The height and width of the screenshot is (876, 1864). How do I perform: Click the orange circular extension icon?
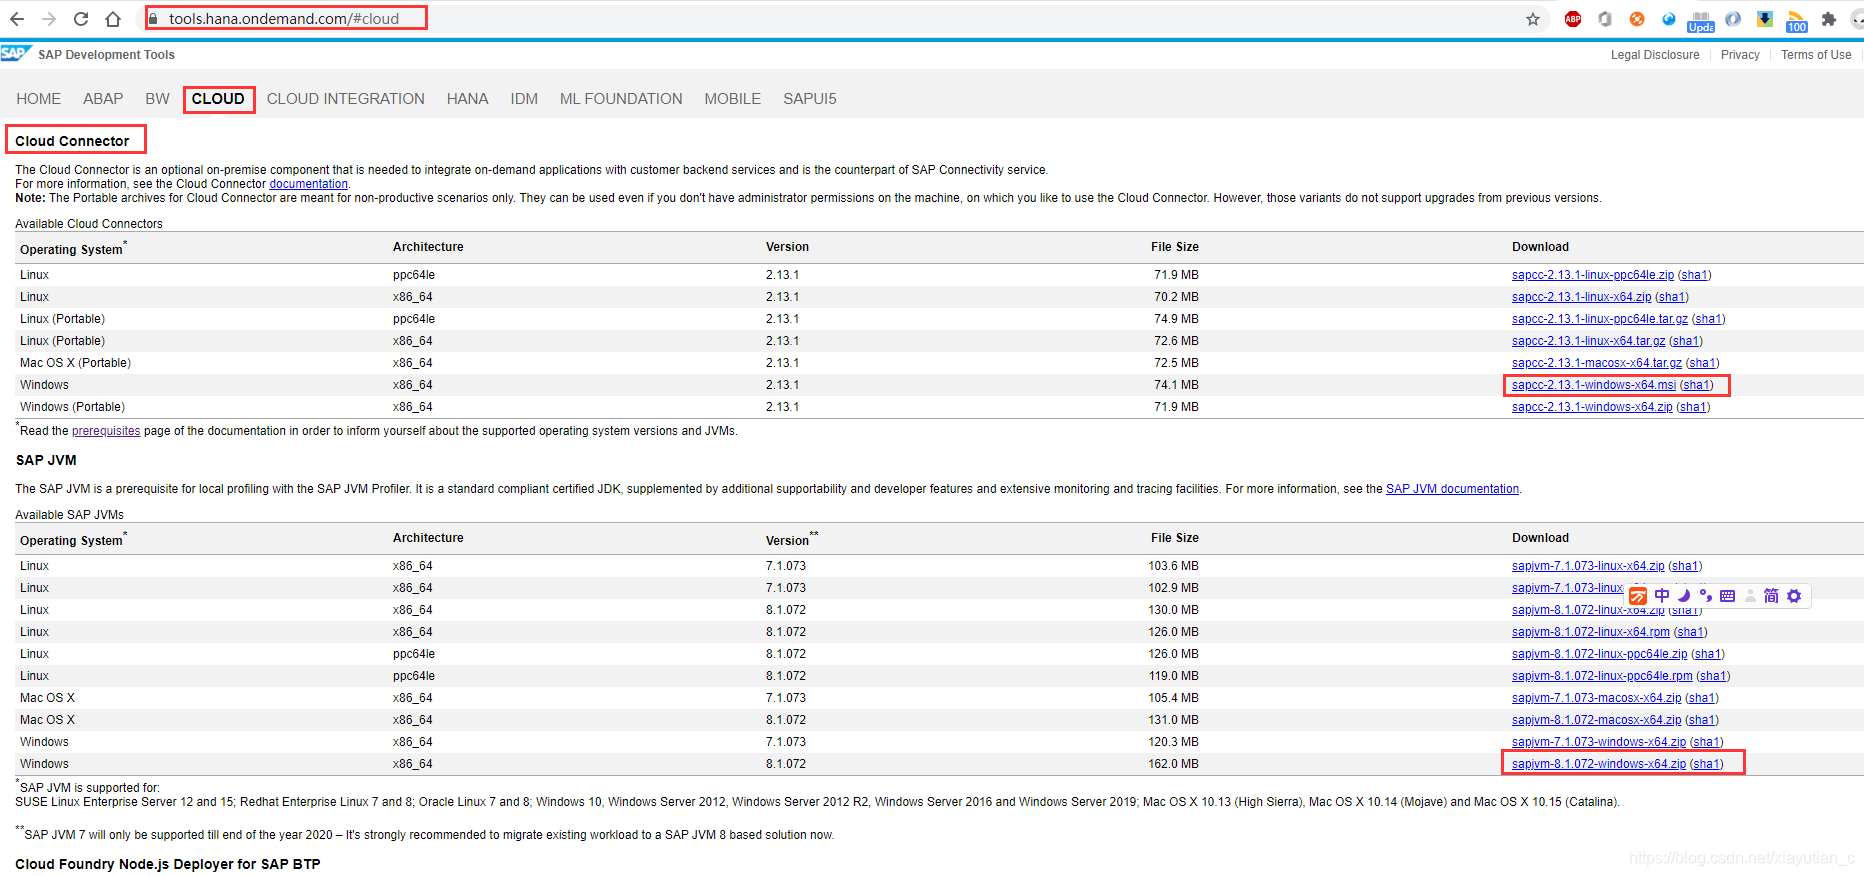click(x=1637, y=19)
